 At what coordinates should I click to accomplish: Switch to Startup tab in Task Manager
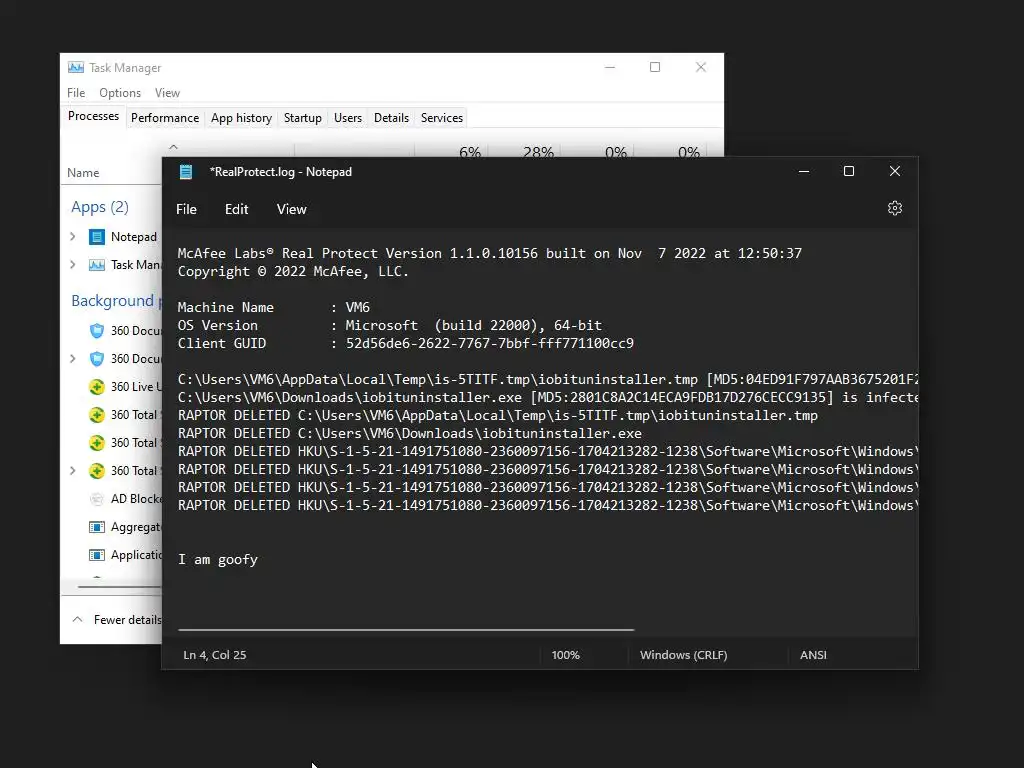(302, 118)
